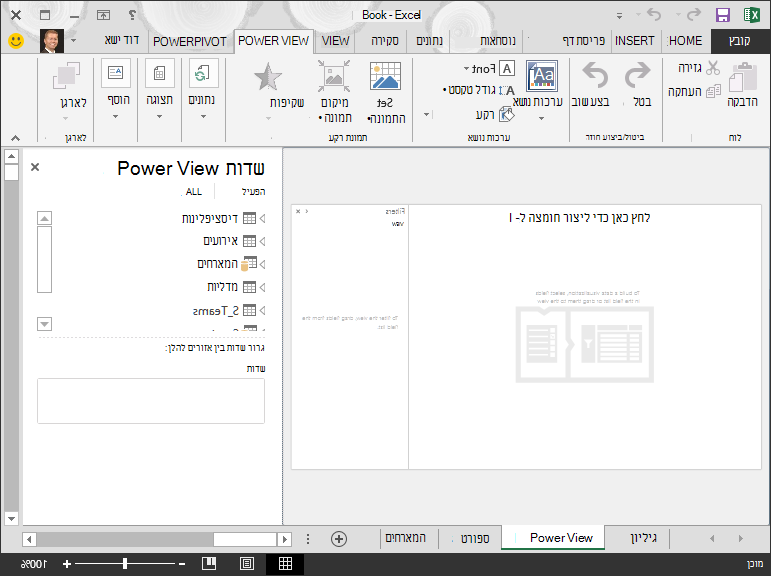Click the בטל (Undo) ribbon arrow
Viewport: 771px width, 576px height.
[637, 76]
